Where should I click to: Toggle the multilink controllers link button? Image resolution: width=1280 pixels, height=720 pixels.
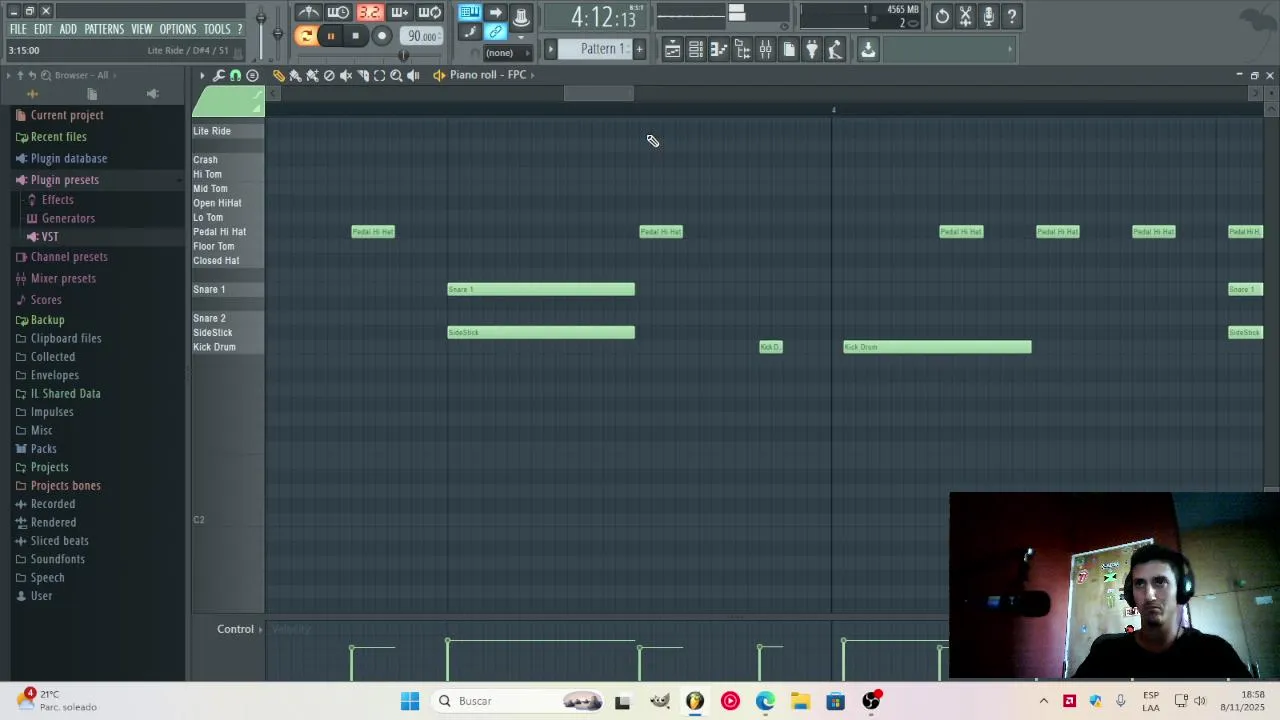click(x=495, y=32)
